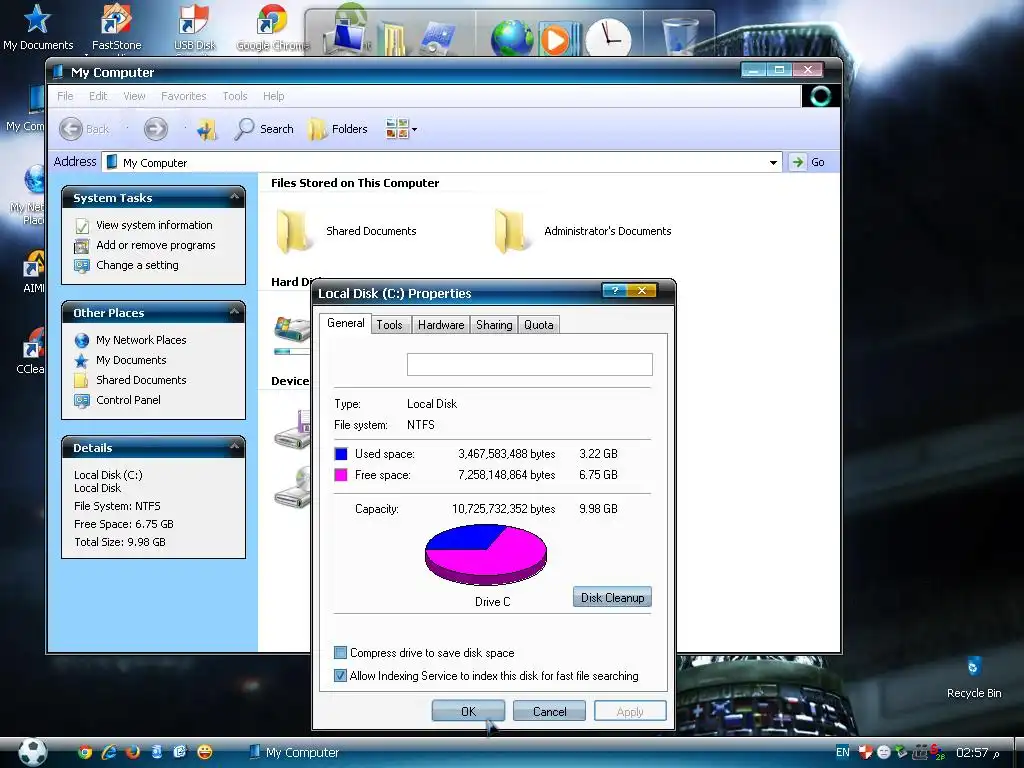Image resolution: width=1024 pixels, height=768 pixels.
Task: Click the Help question mark button in dialog
Action: click(x=614, y=291)
